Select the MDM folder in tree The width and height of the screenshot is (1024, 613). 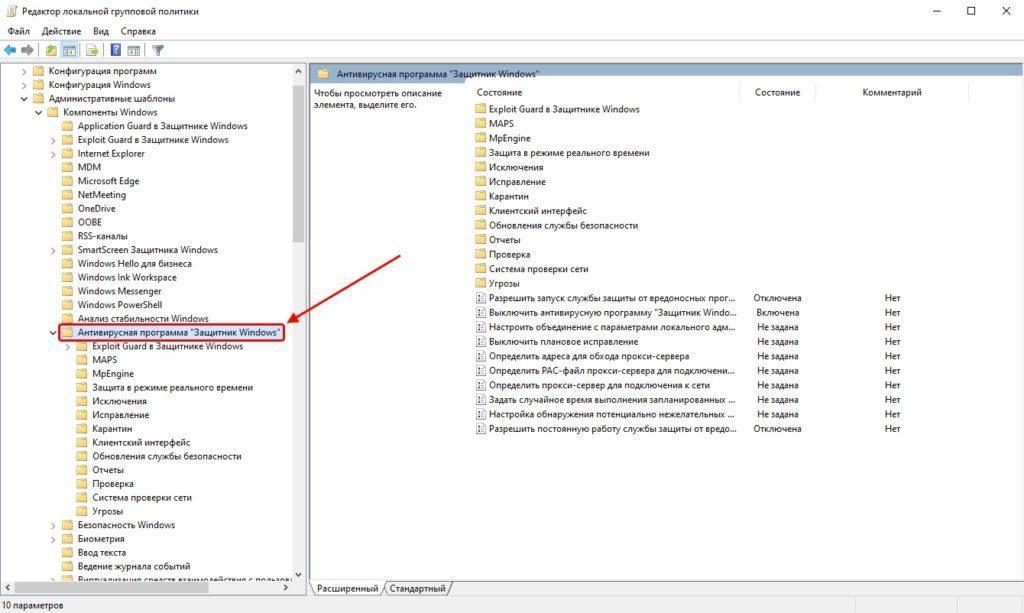(89, 166)
